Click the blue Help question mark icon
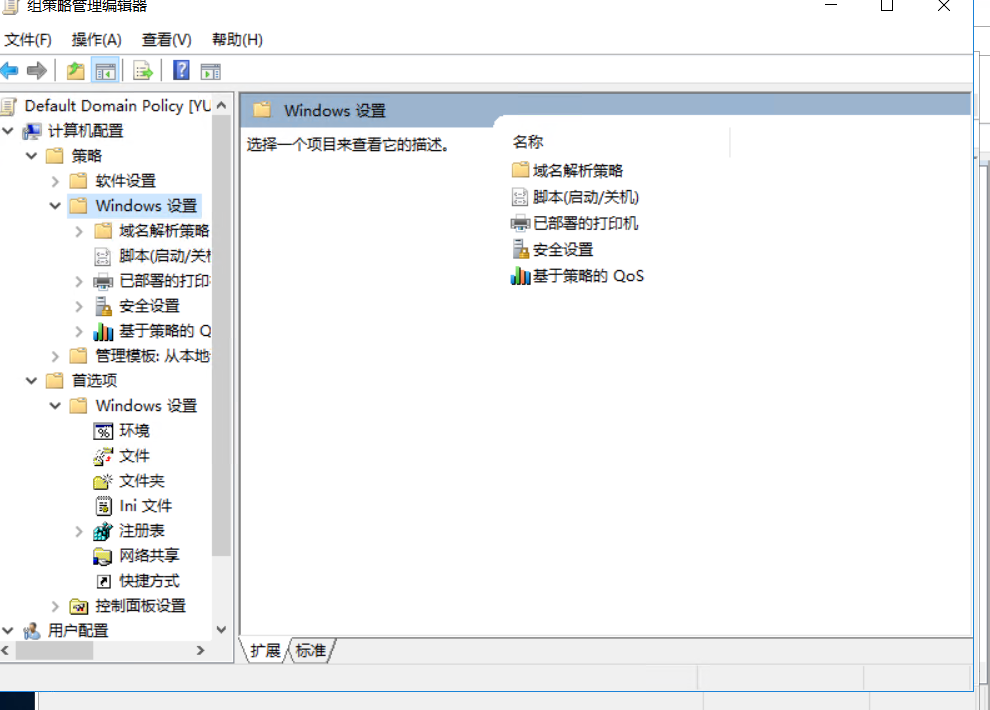The height and width of the screenshot is (710, 990). pyautogui.click(x=181, y=70)
